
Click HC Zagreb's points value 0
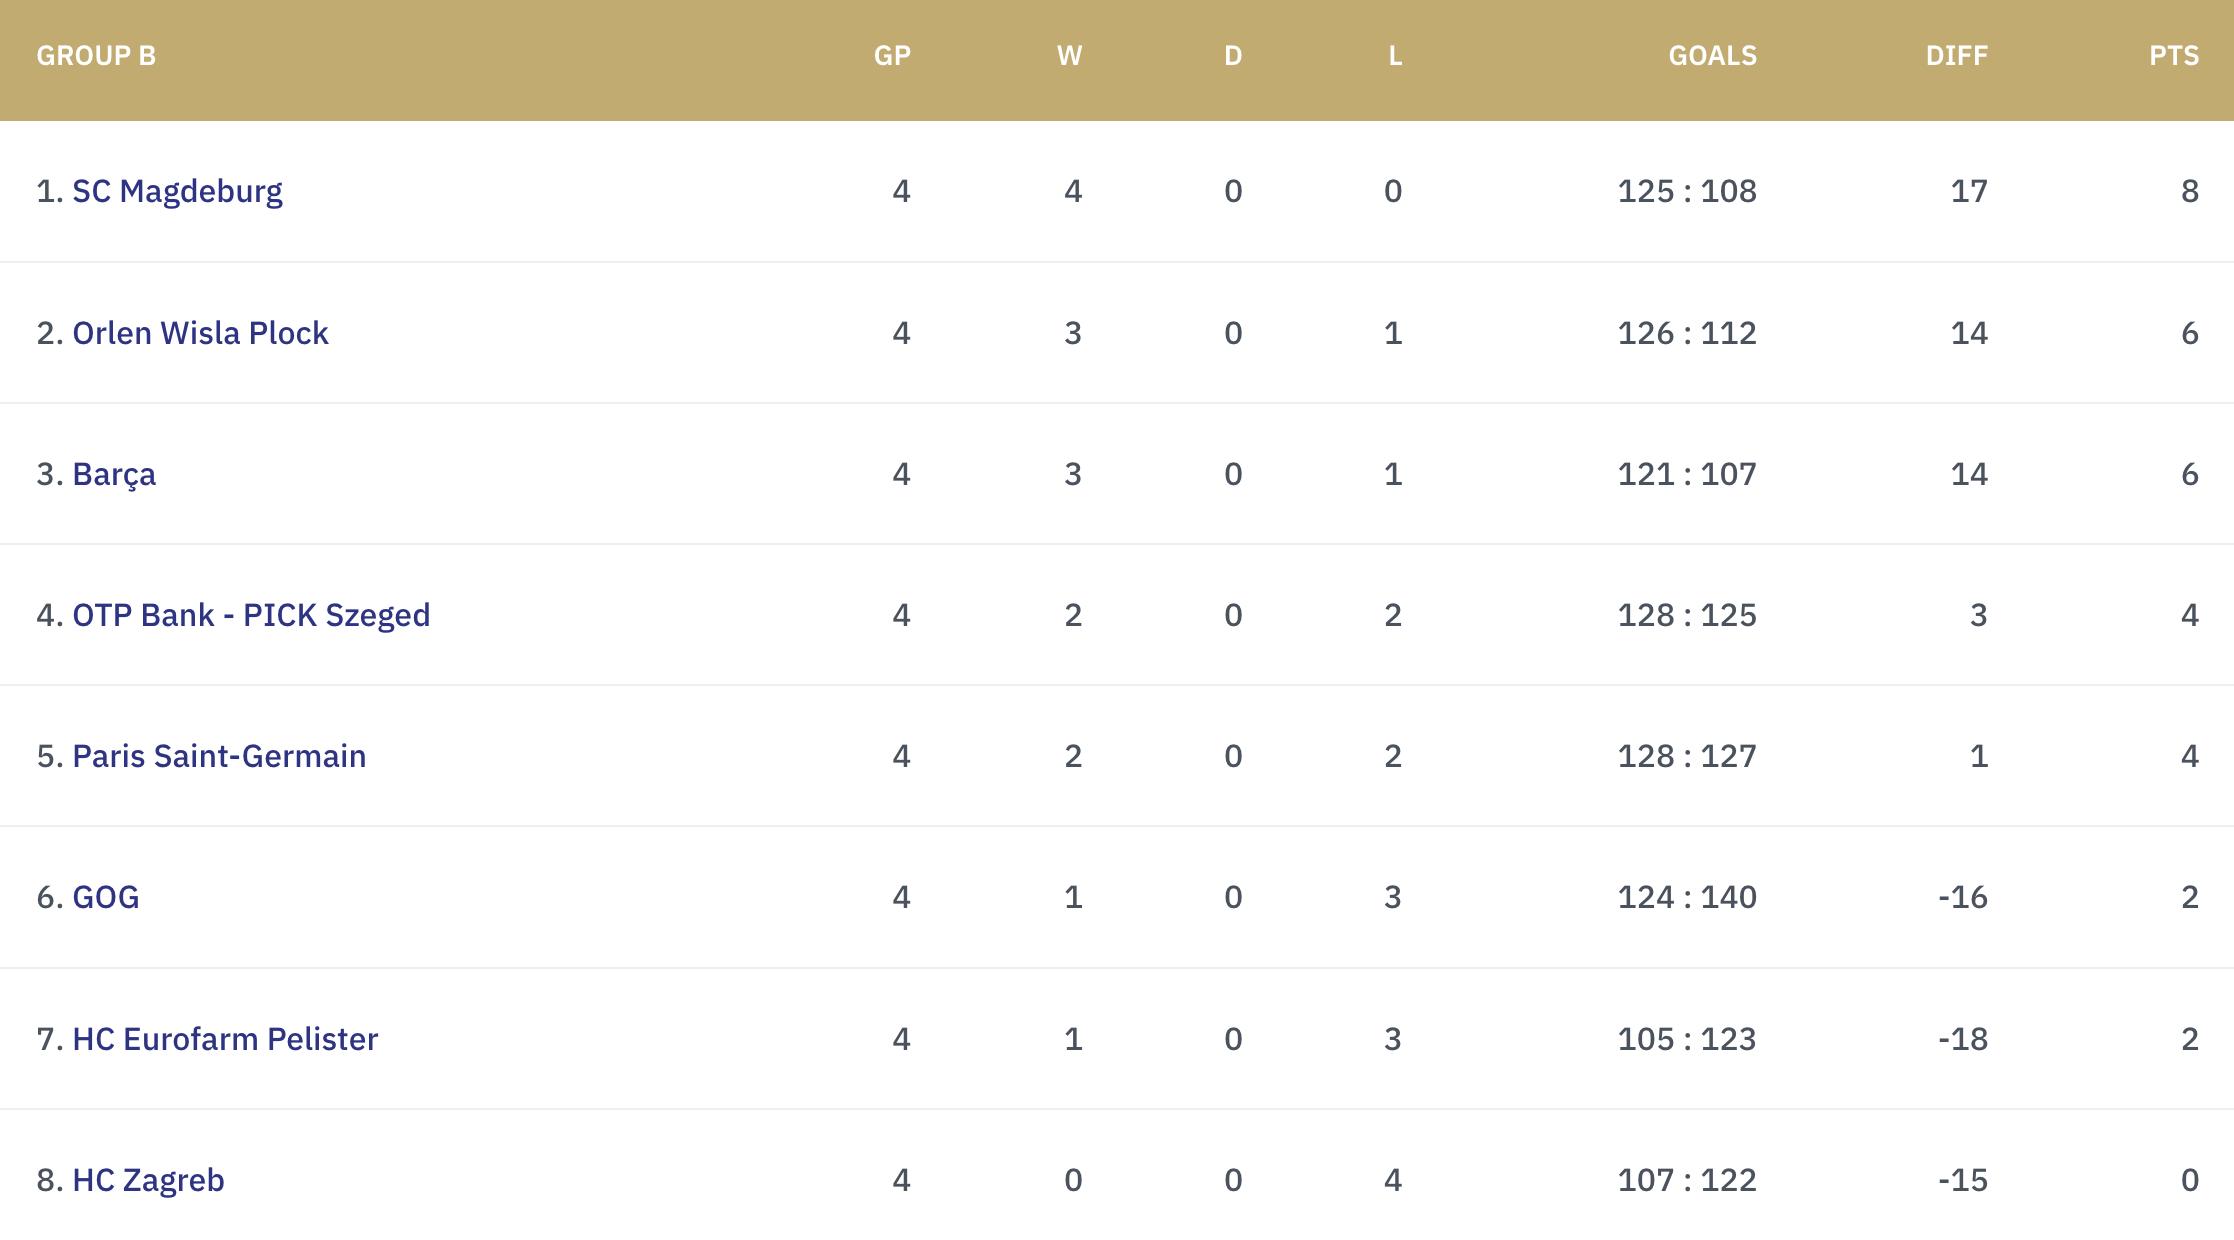[2189, 1180]
